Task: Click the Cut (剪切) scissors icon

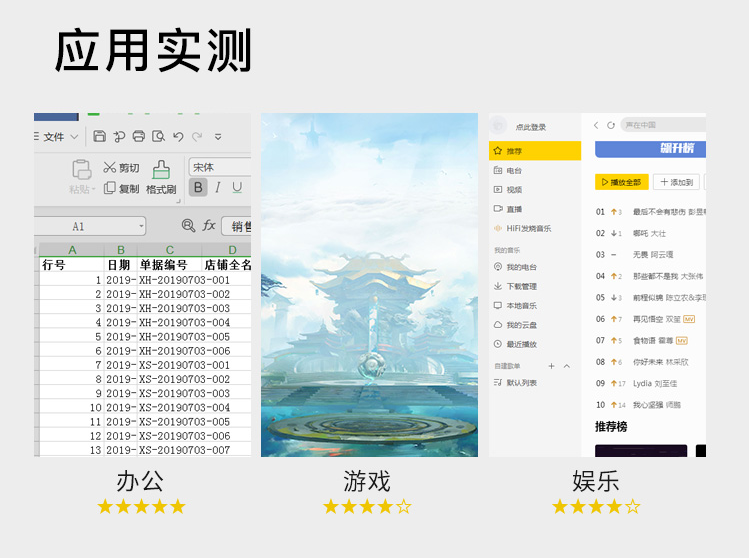Action: coord(110,168)
